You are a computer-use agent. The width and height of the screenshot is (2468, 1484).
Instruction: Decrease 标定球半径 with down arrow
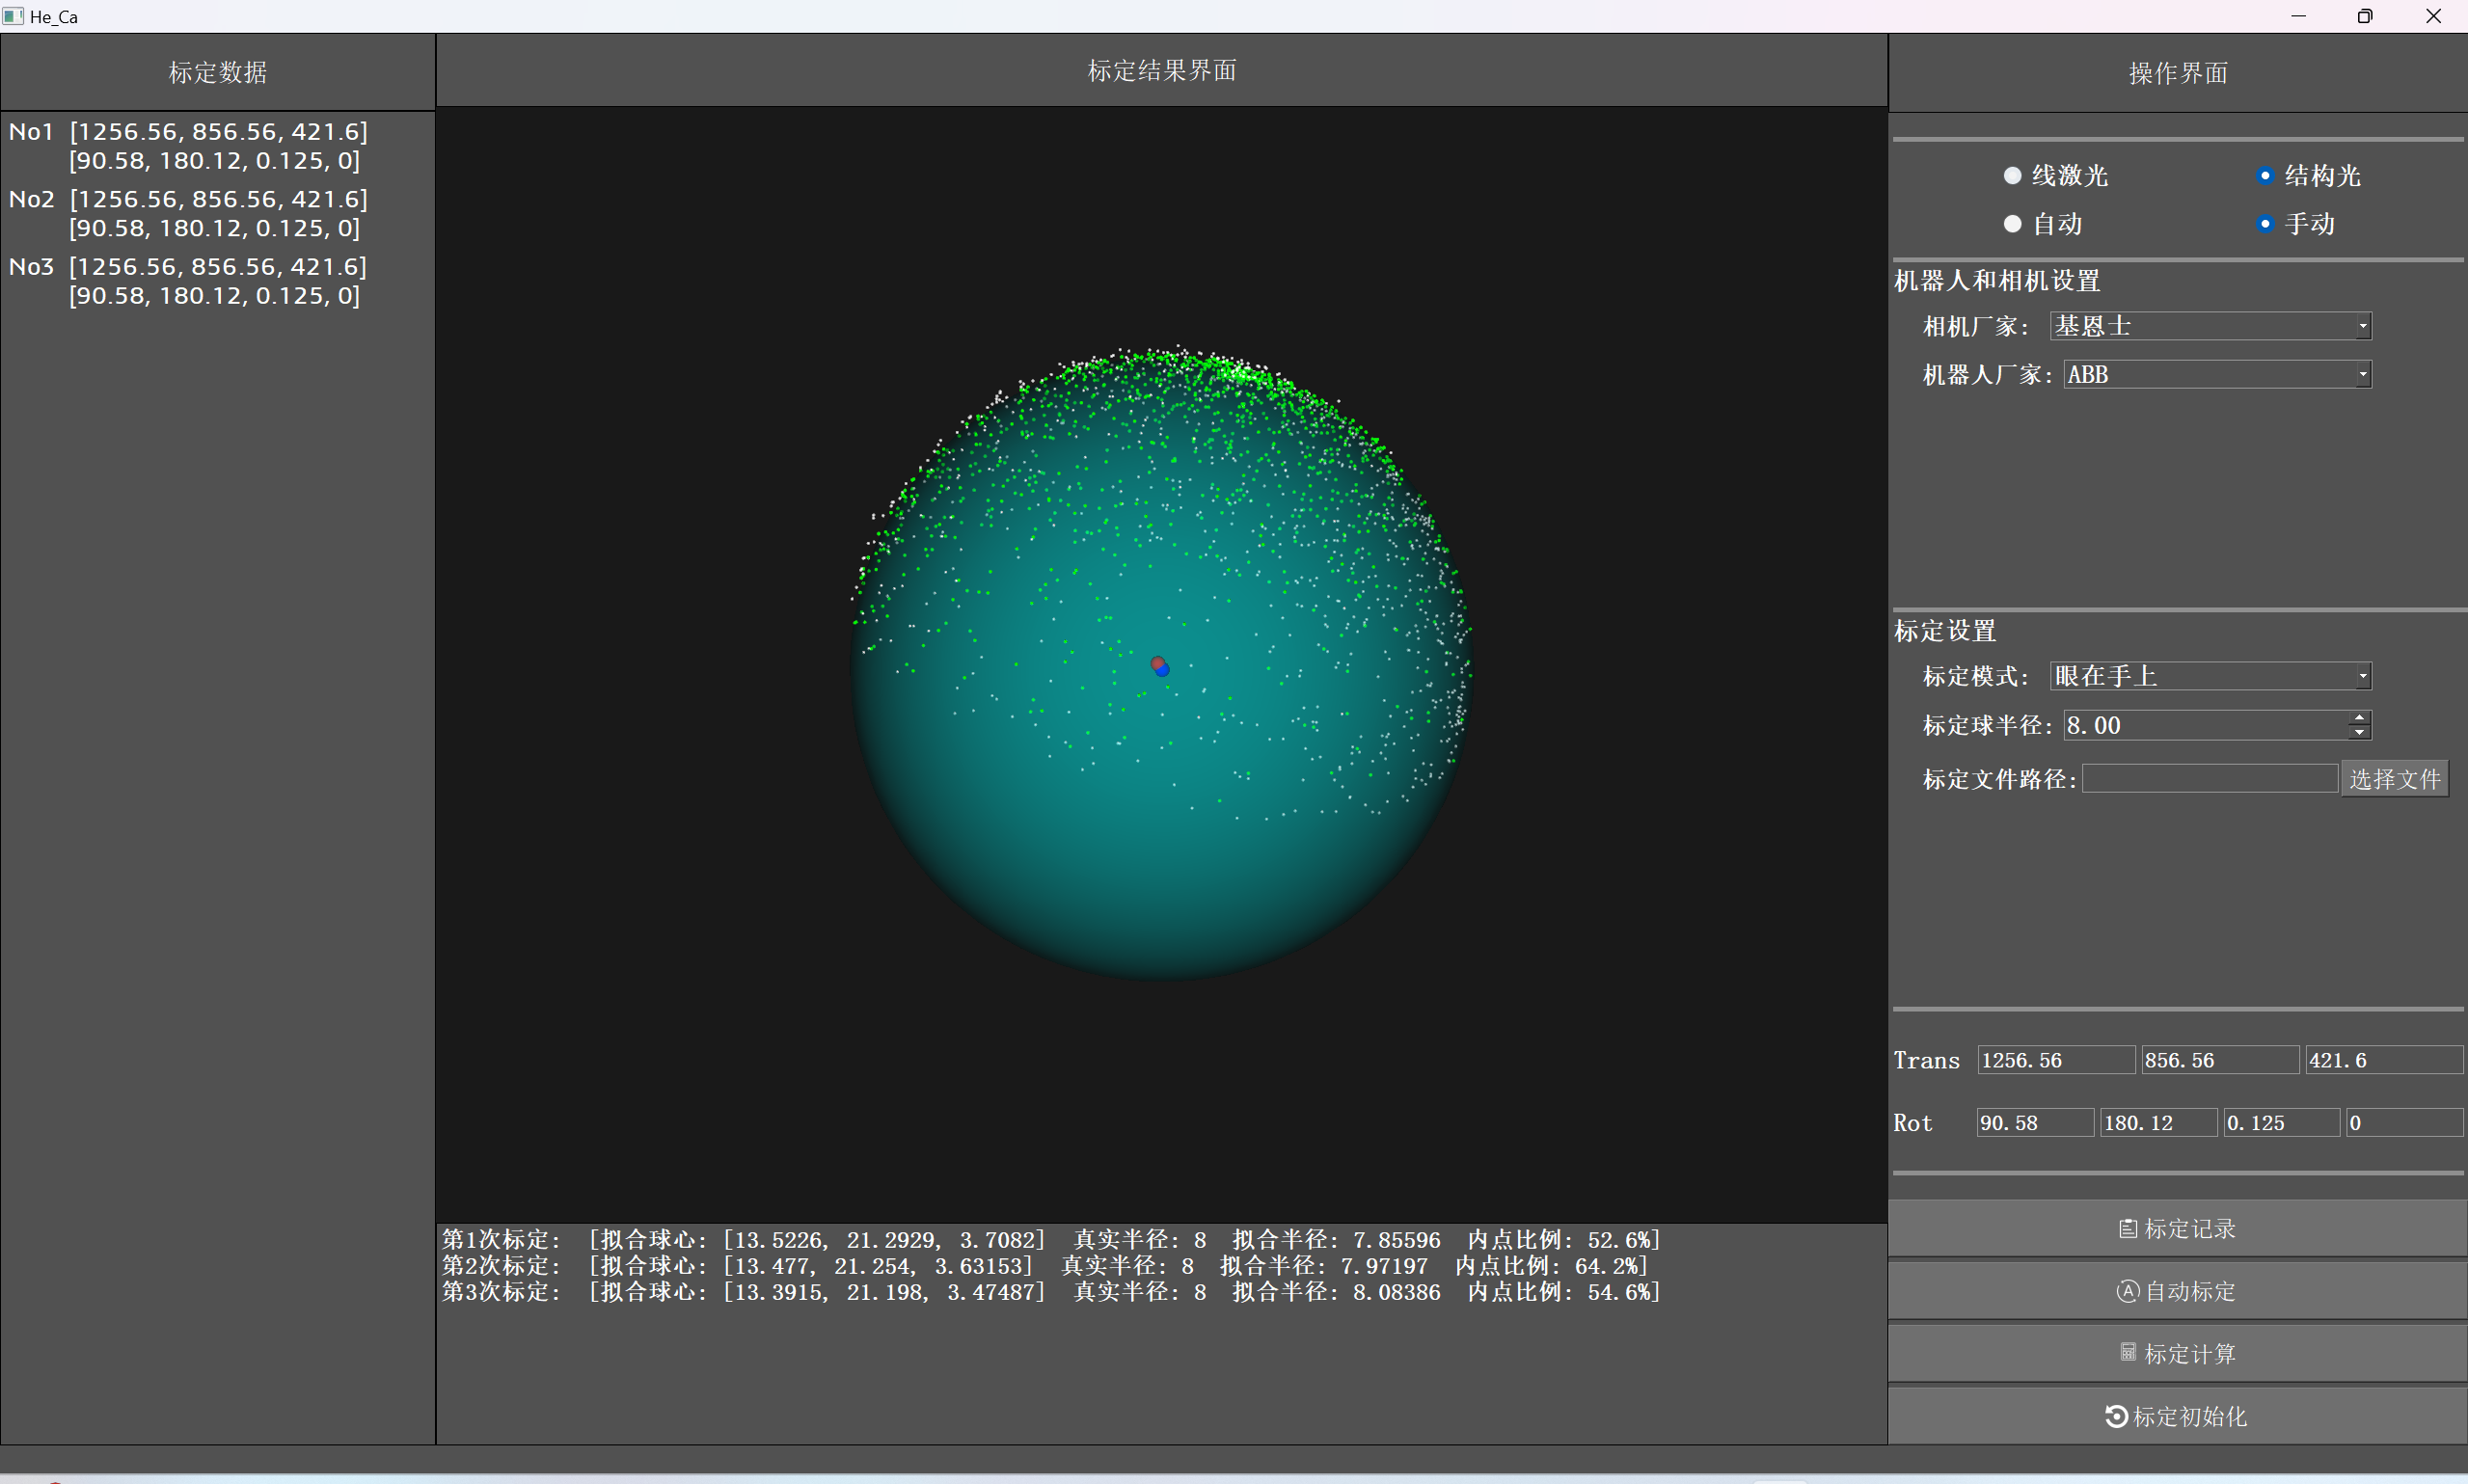[2360, 733]
